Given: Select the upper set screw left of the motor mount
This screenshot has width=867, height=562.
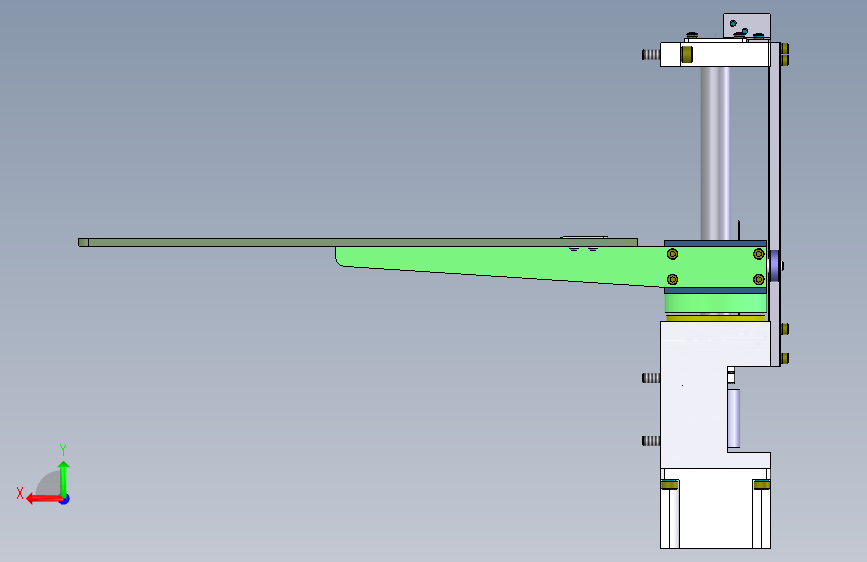Looking at the screenshot, I should click(651, 378).
